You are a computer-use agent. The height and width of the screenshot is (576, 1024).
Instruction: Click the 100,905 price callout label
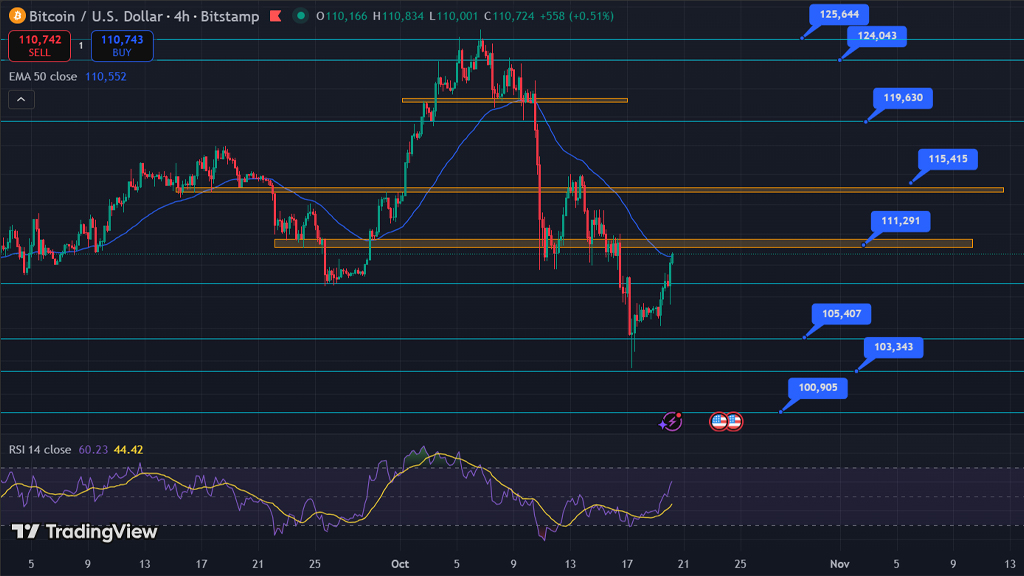coord(818,388)
